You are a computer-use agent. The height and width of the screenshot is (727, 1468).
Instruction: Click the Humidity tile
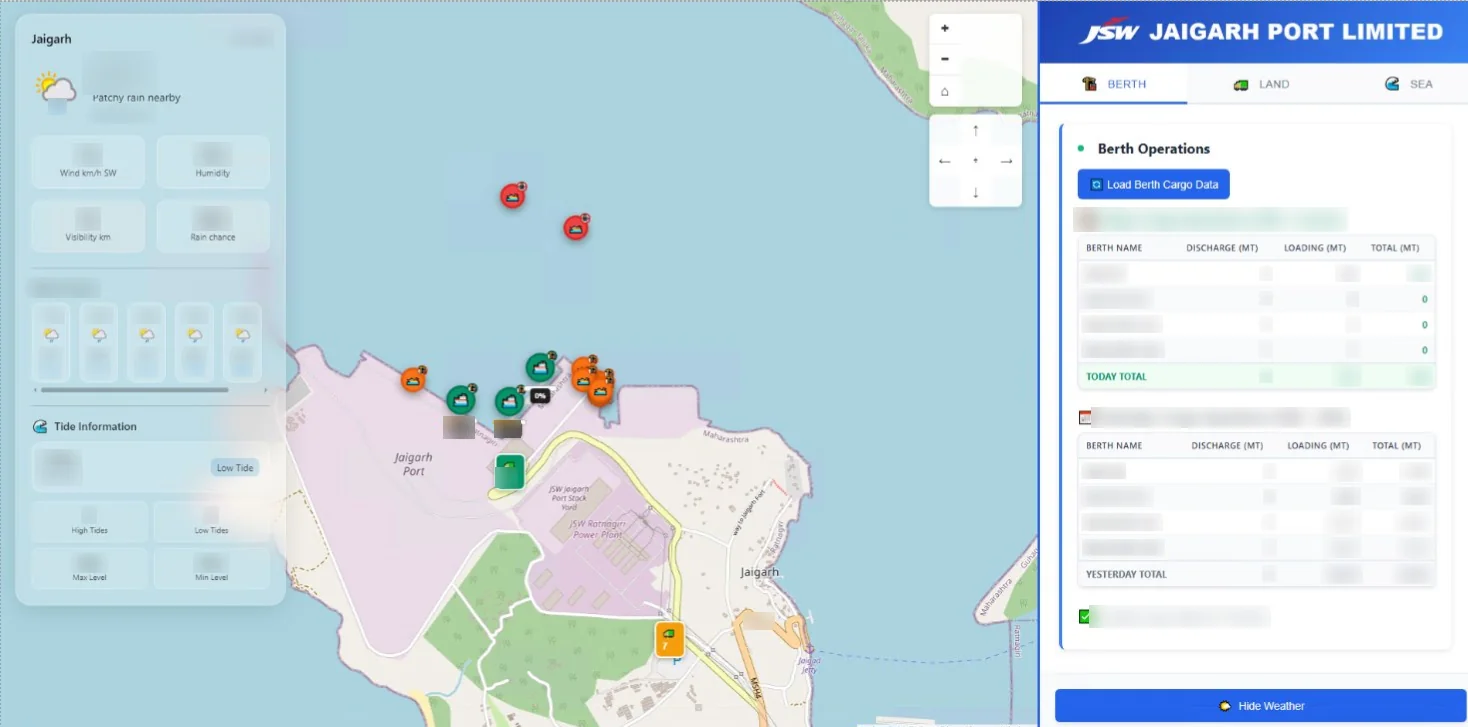[x=213, y=162]
